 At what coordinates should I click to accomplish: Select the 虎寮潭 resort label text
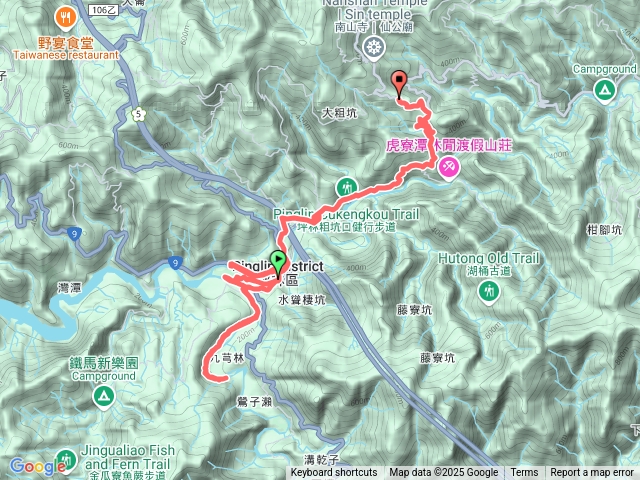pyautogui.click(x=449, y=145)
